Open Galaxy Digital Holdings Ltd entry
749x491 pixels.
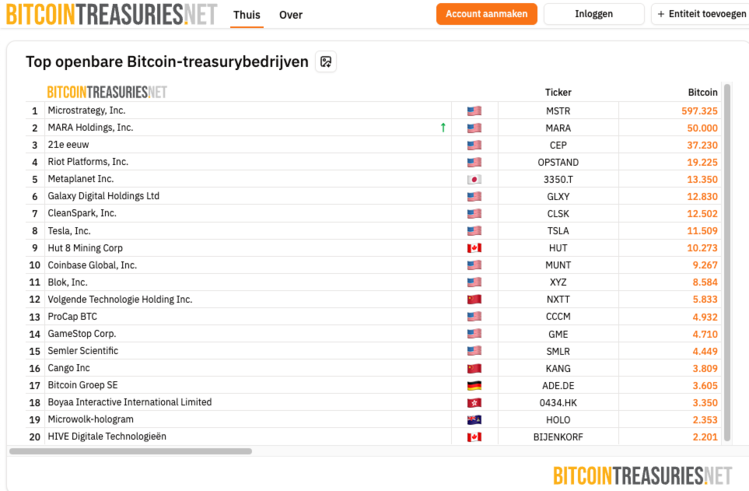click(x=103, y=196)
